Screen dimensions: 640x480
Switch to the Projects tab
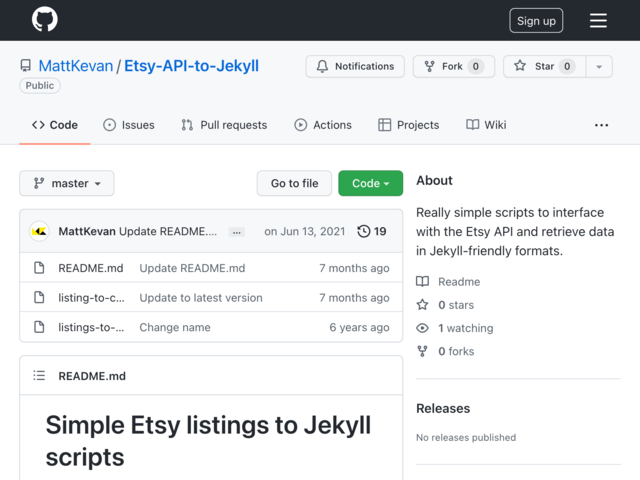coord(409,125)
